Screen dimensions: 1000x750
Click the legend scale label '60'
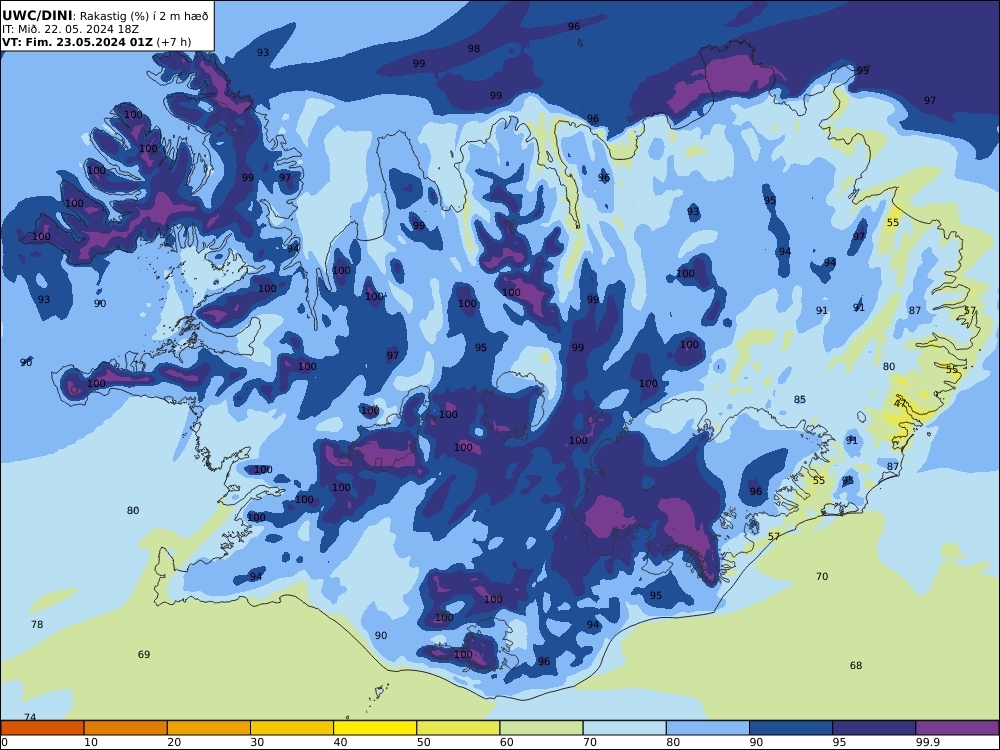pos(506,742)
